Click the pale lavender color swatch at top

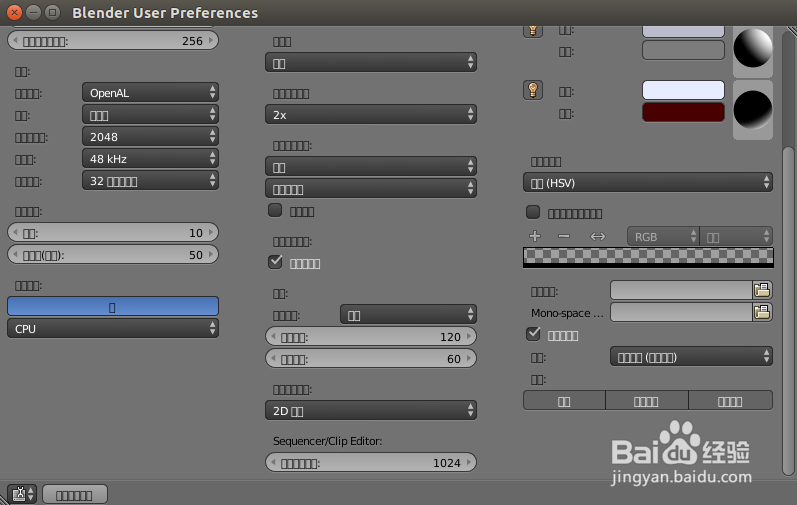(x=683, y=31)
